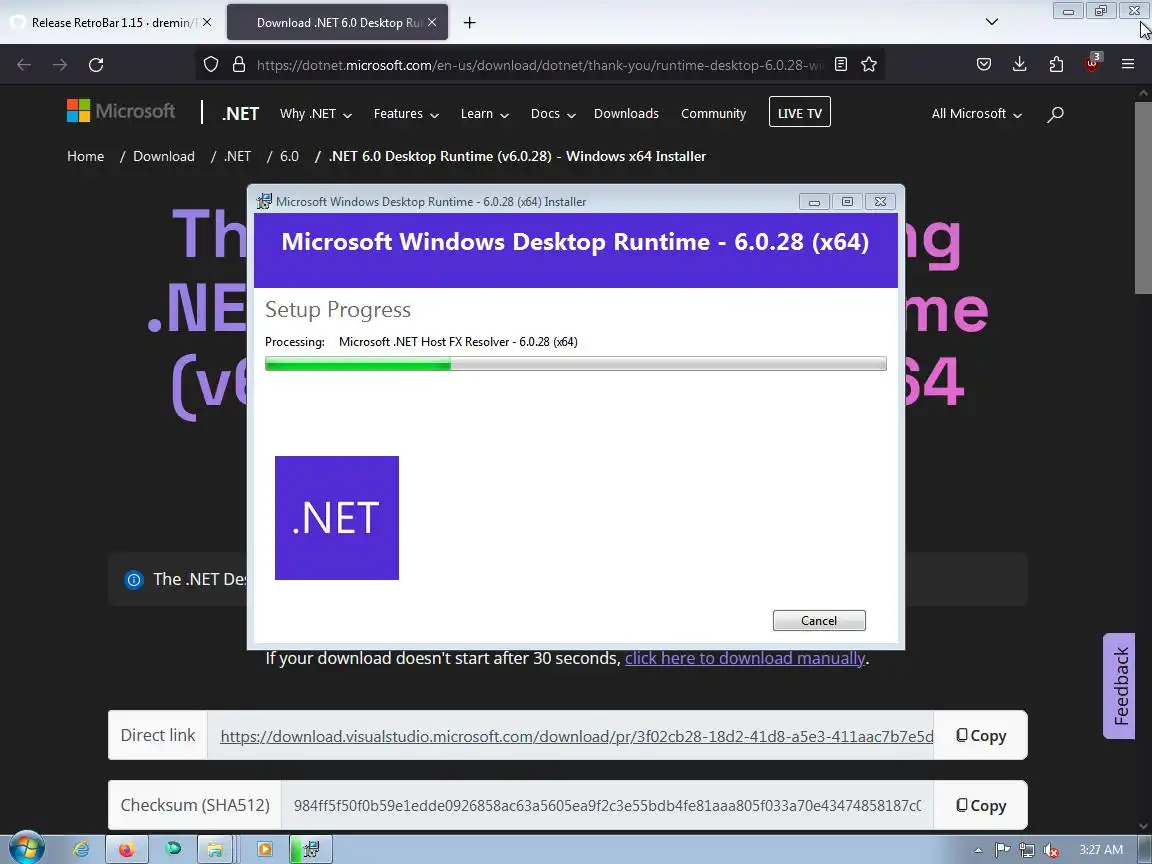Screen dimensions: 1152x864
Task: Open Windows Explorer folder on the taskbar
Action: pos(215,849)
